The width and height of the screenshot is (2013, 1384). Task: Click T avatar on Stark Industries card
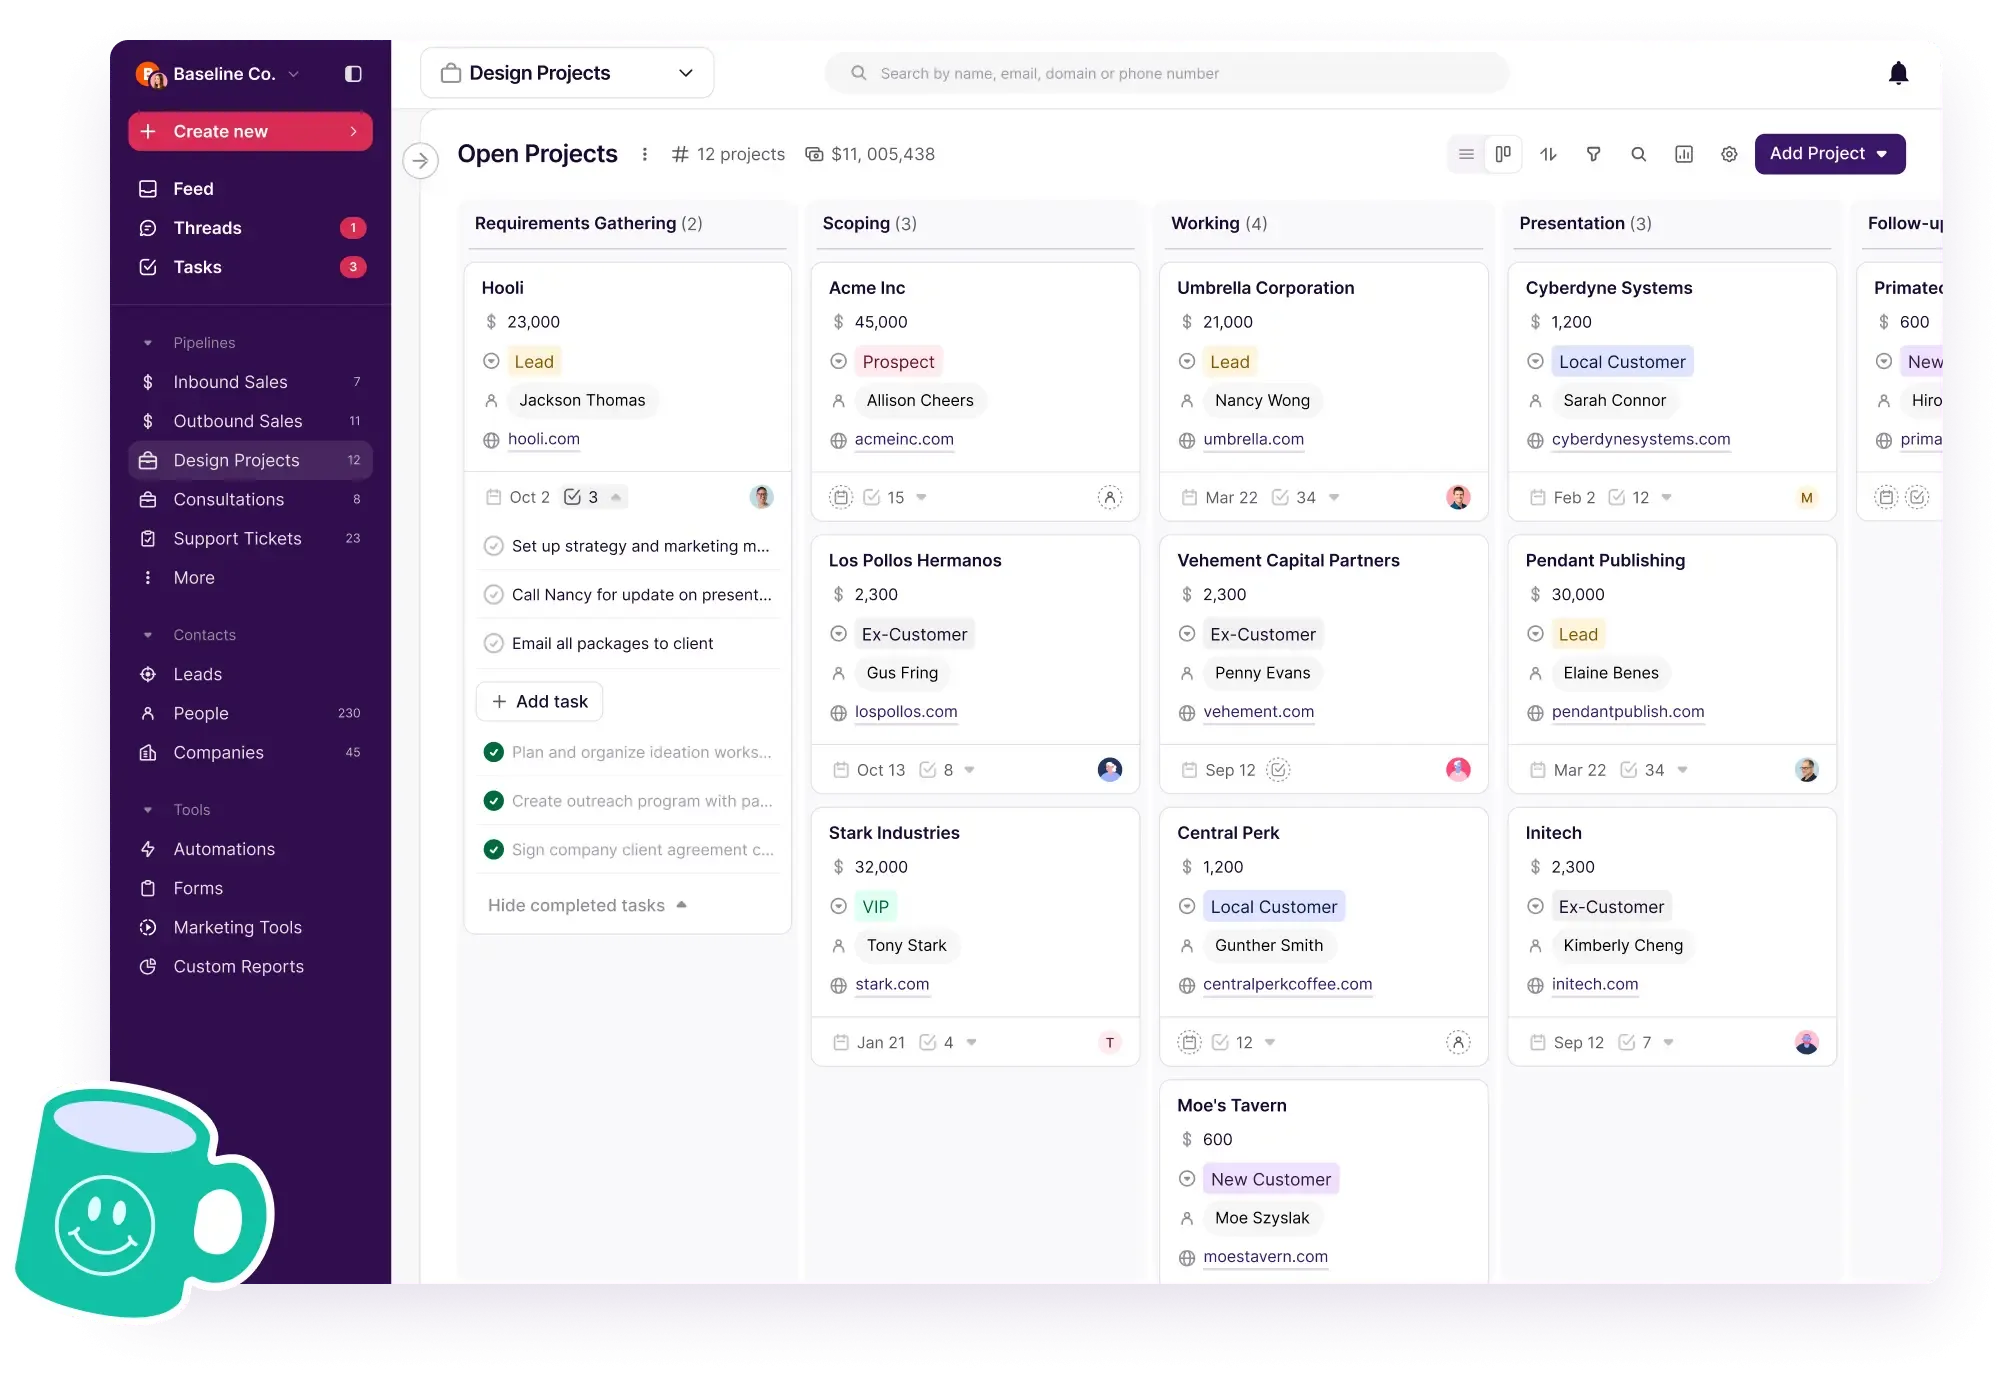1110,1042
